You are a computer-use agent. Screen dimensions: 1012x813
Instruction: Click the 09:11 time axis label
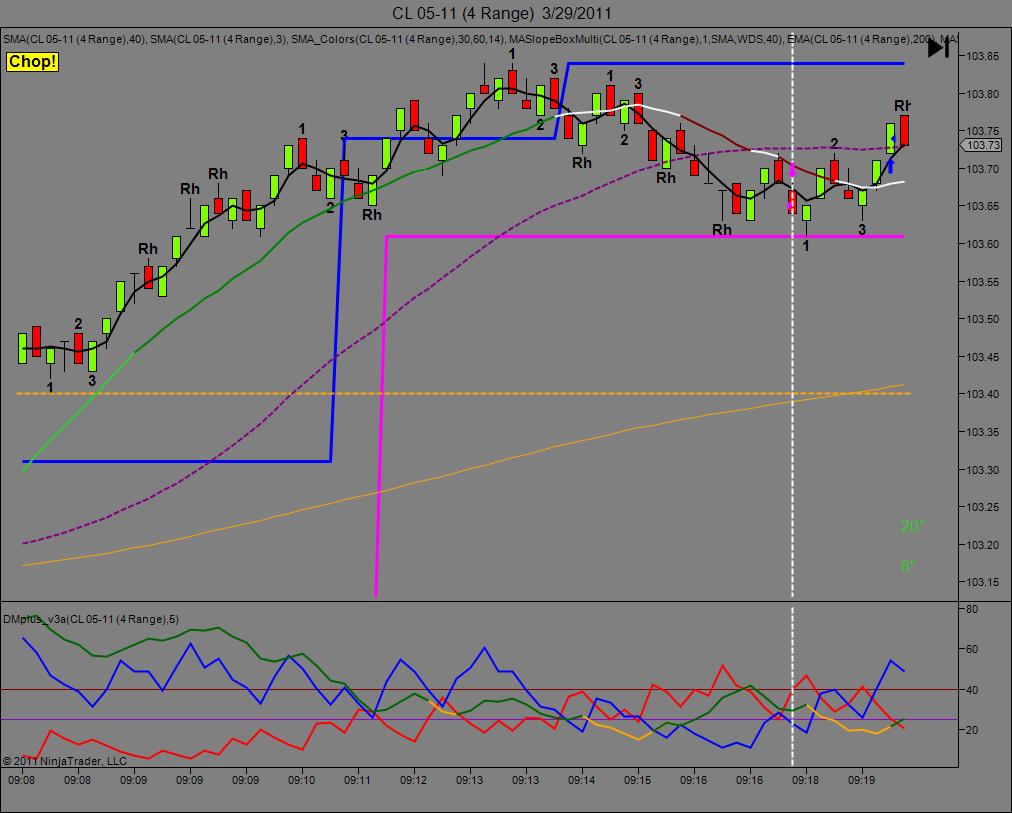pyautogui.click(x=358, y=780)
